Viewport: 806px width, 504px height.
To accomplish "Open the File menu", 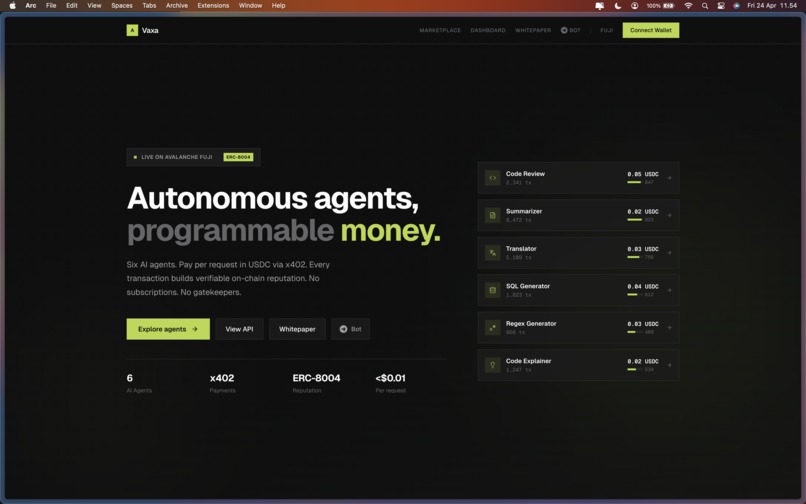I will (x=51, y=6).
